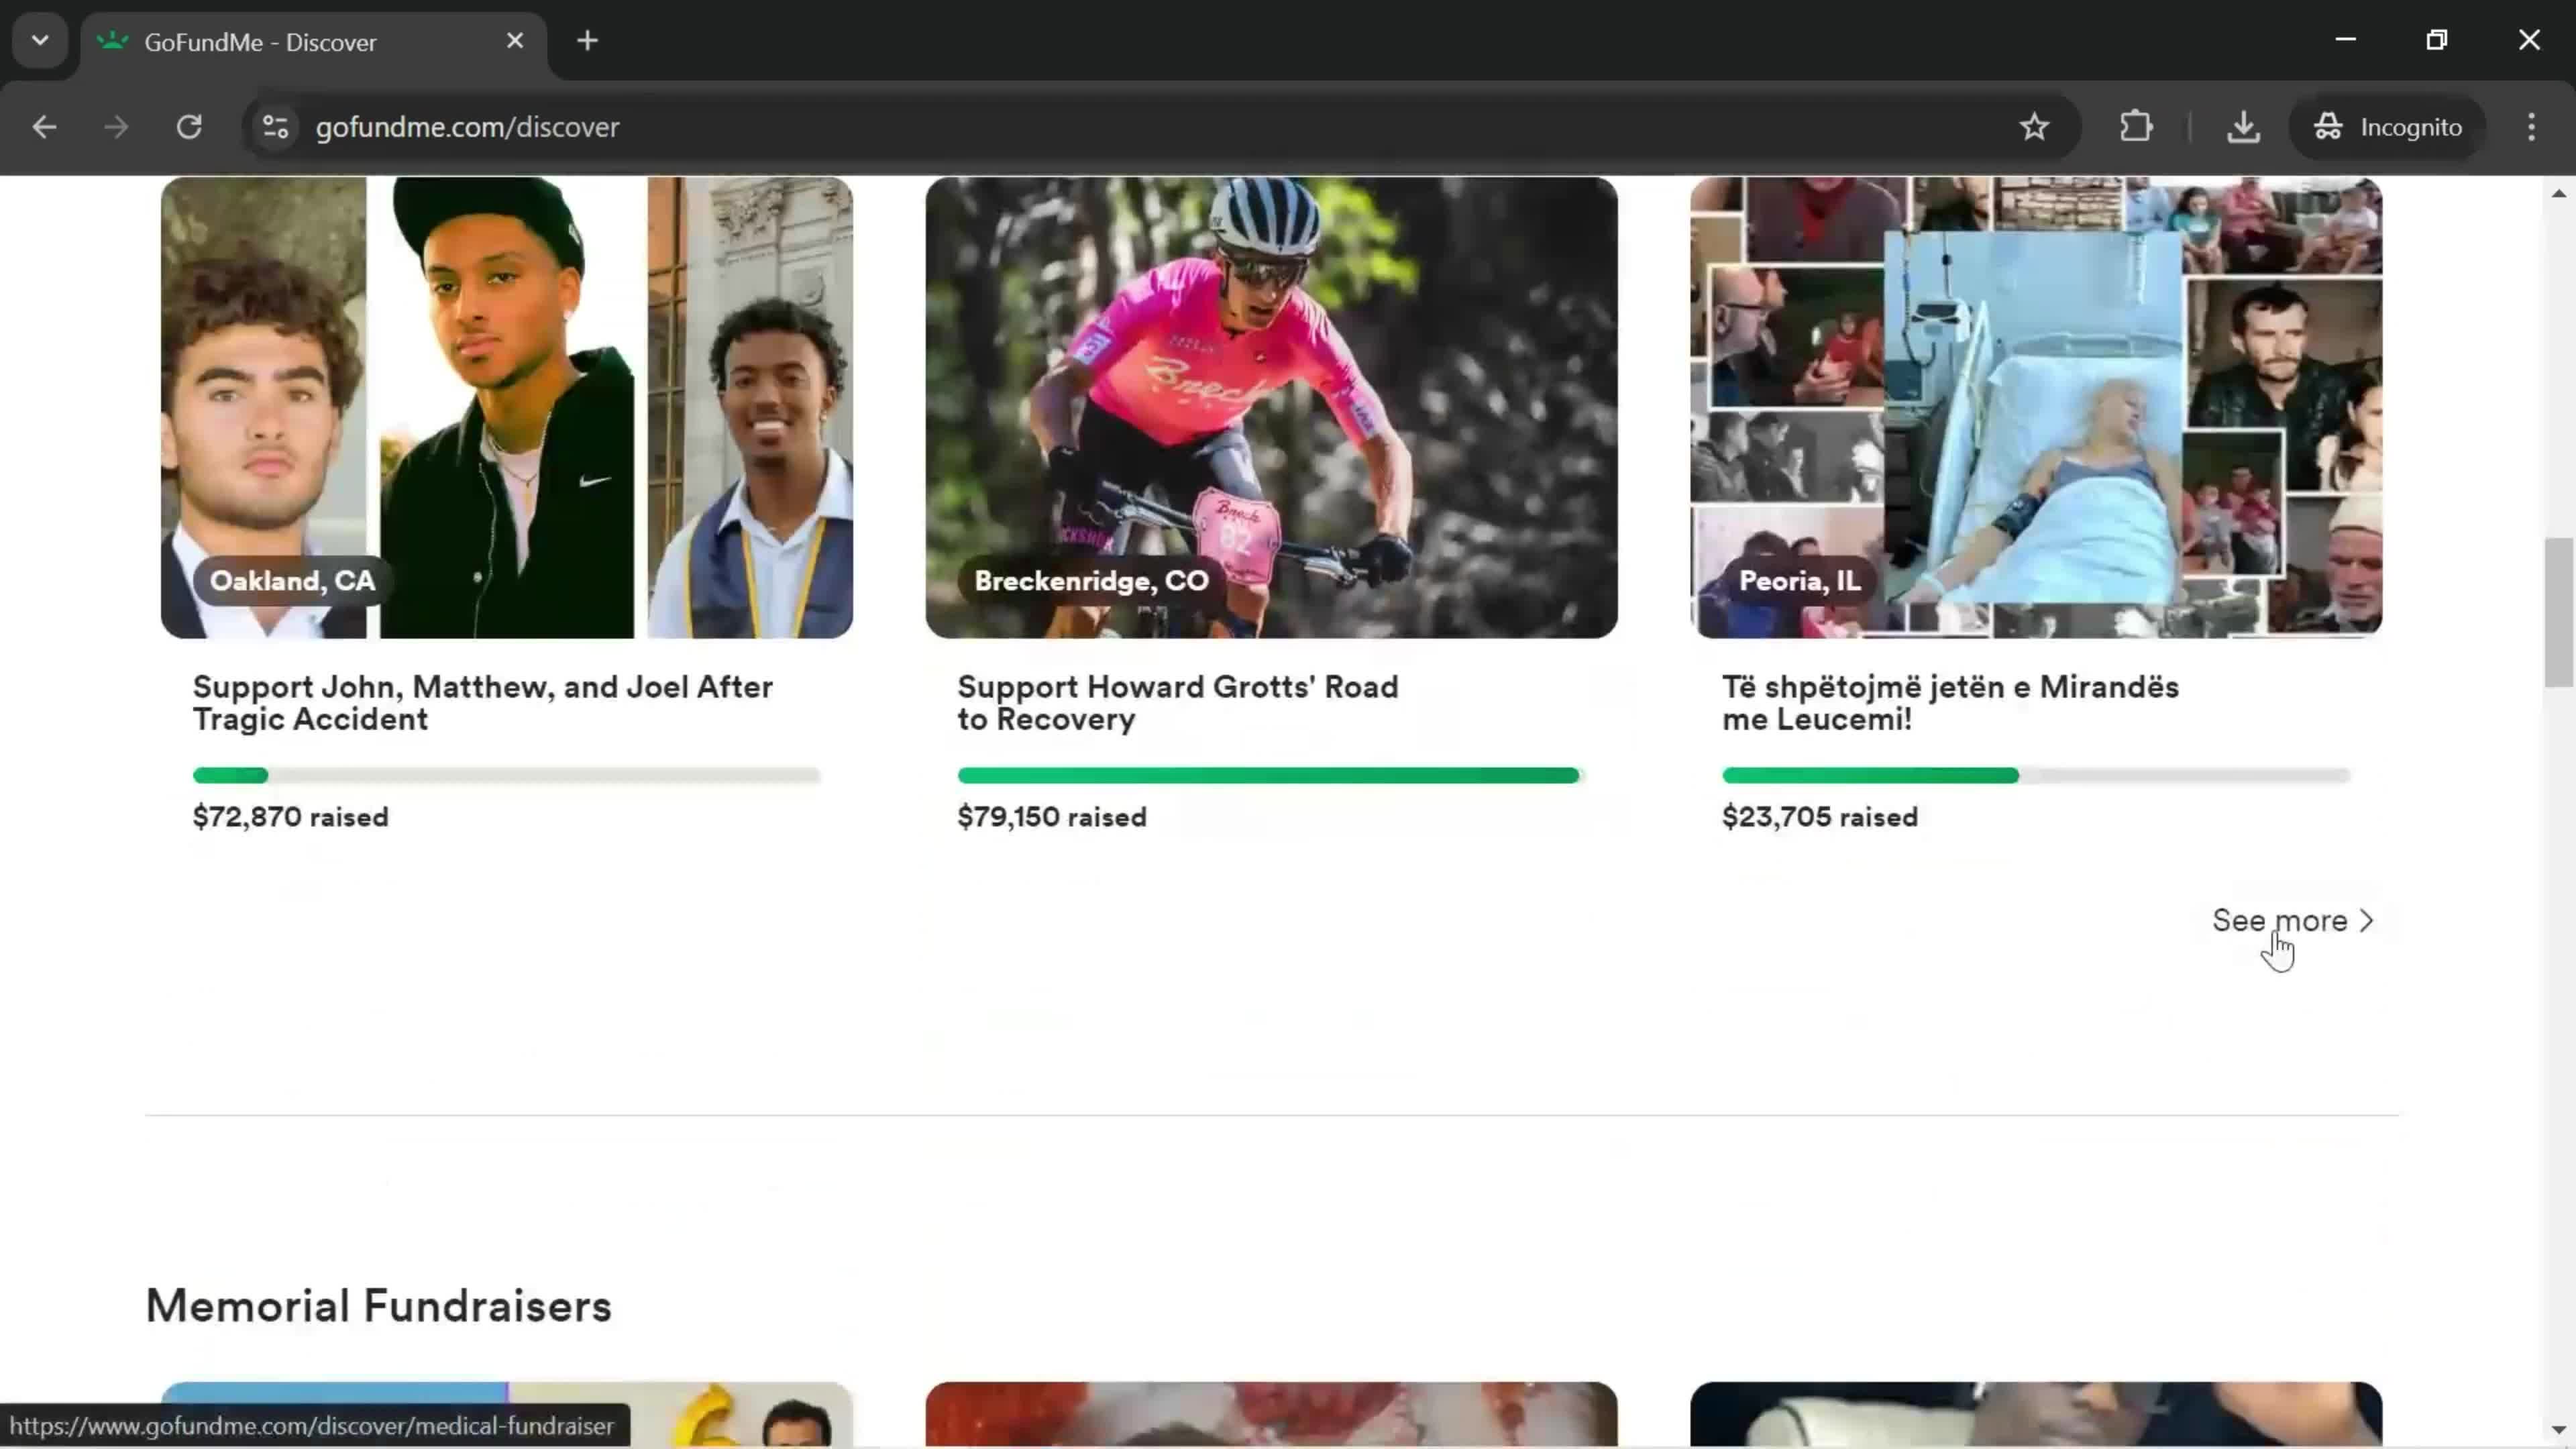Open the Extensions puzzle icon
The image size is (2576, 1449).
click(2136, 127)
